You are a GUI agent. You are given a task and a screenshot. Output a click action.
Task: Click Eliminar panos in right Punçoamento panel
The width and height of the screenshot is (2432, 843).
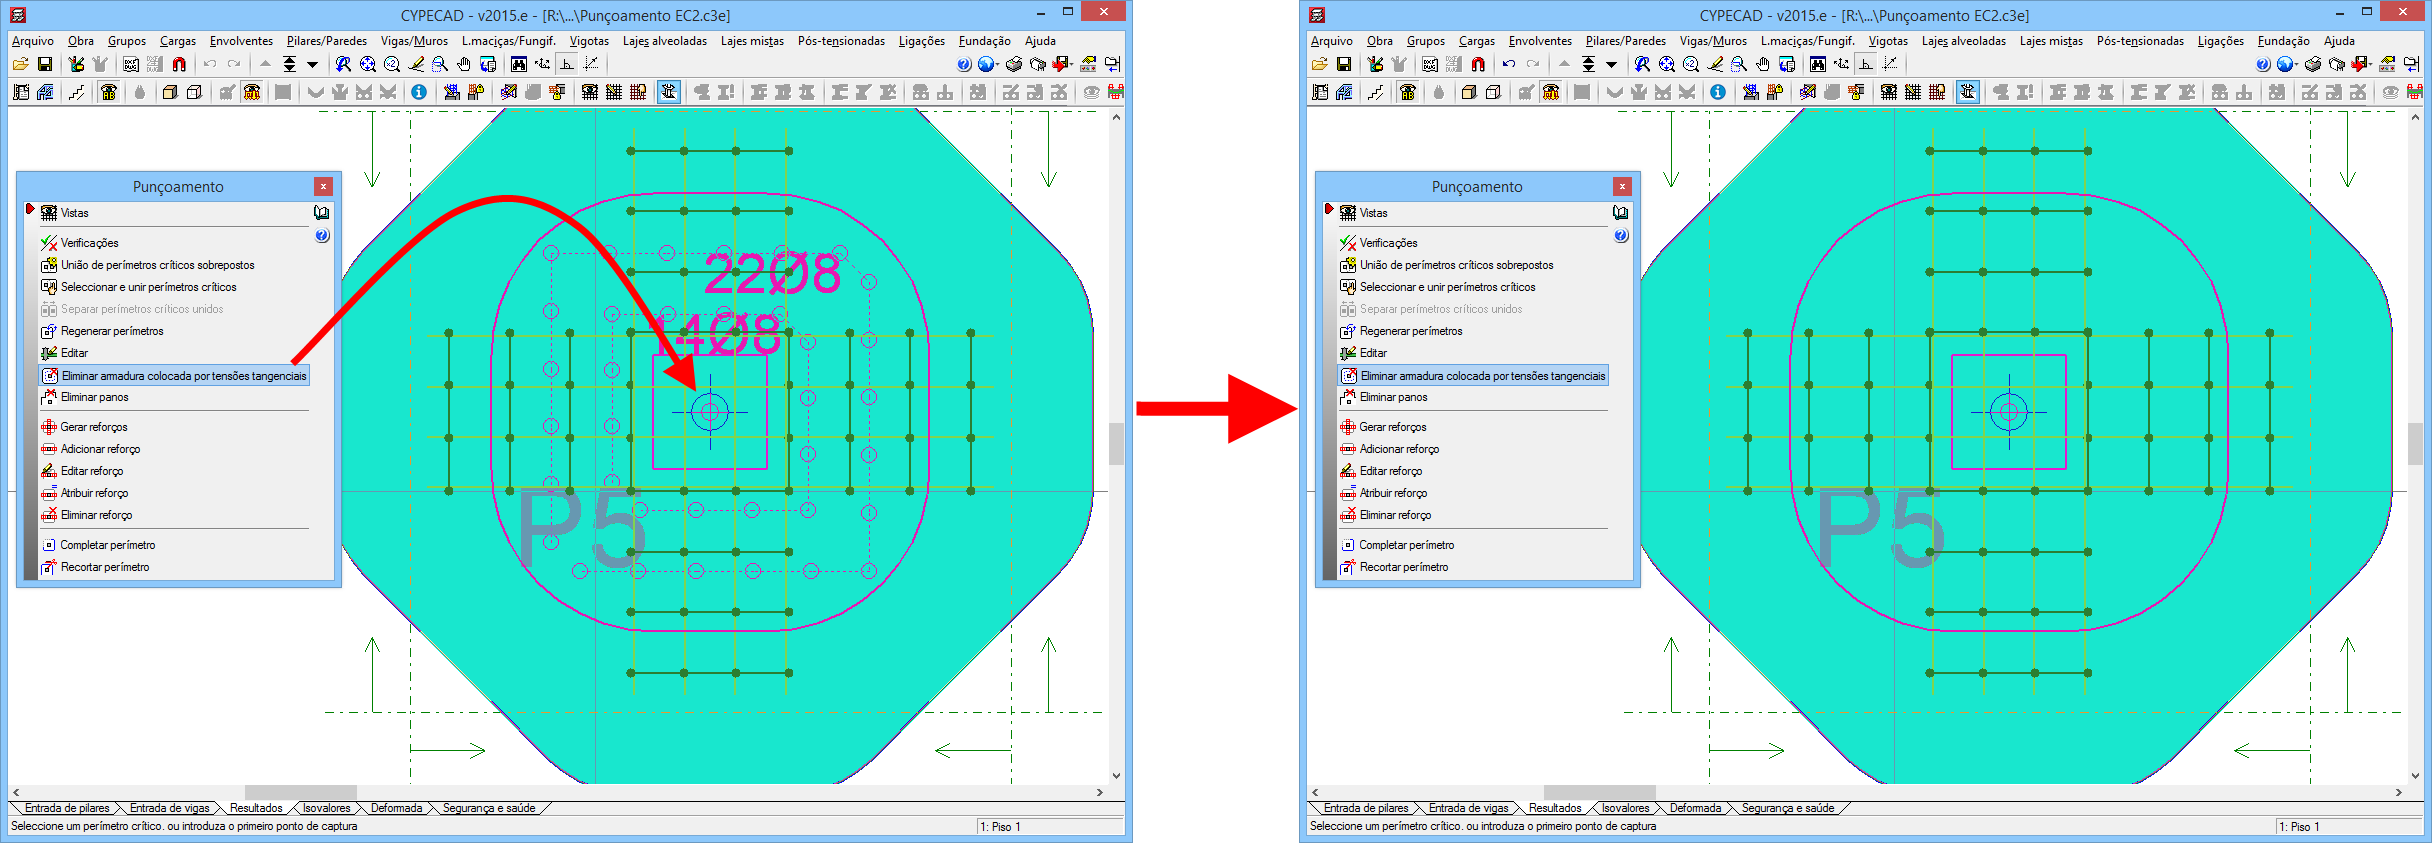pos(1393,397)
